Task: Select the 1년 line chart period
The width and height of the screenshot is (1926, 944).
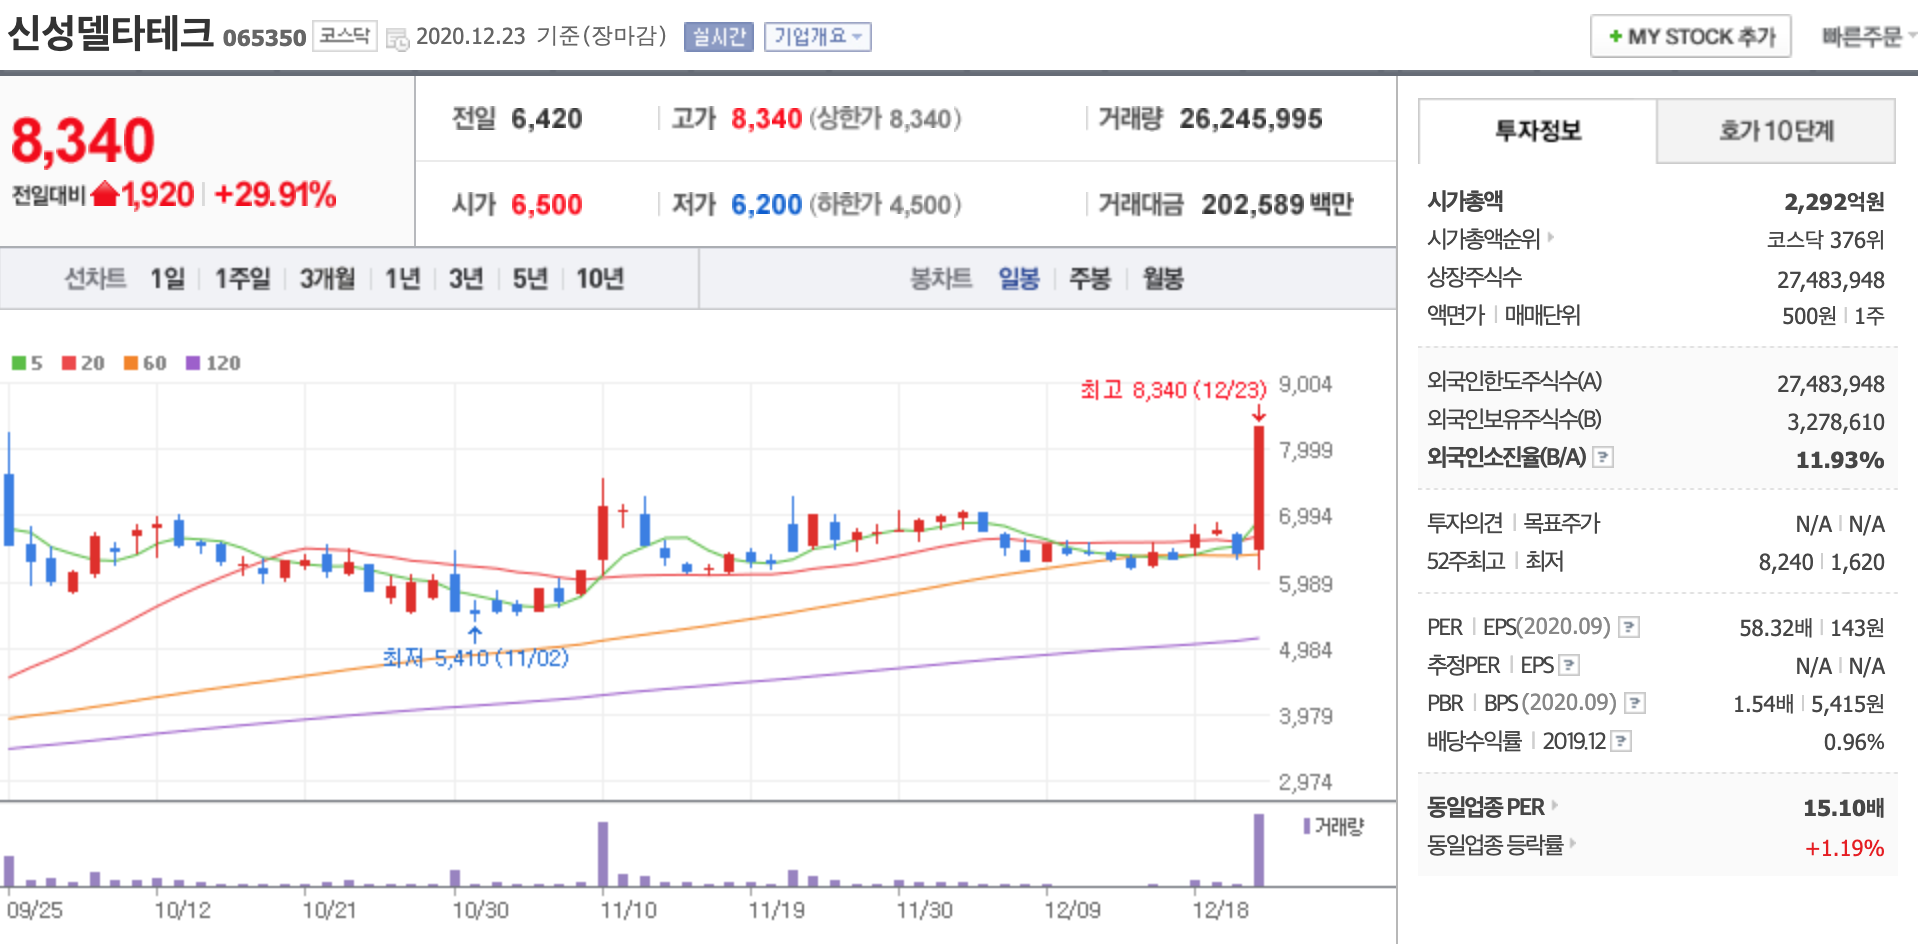Action: (403, 278)
